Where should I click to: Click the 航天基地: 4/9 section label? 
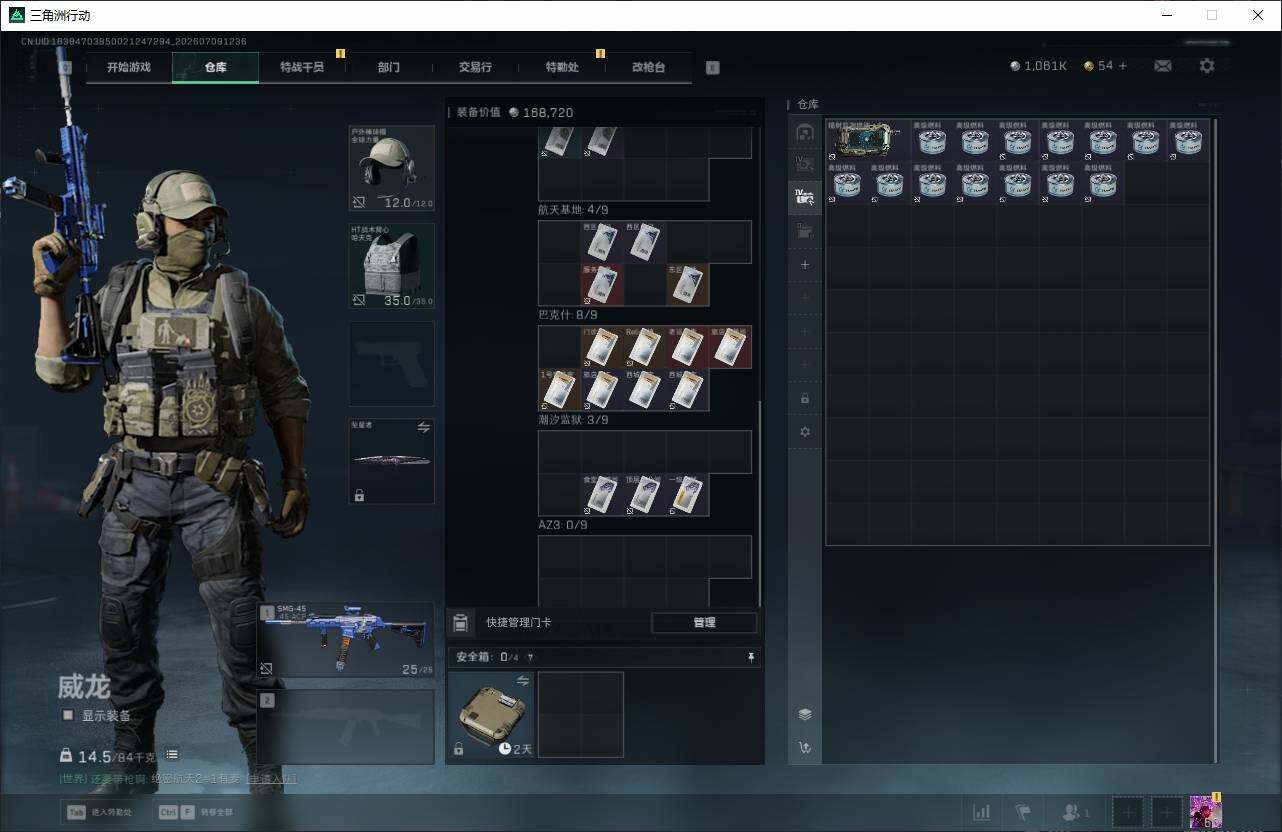(x=573, y=210)
